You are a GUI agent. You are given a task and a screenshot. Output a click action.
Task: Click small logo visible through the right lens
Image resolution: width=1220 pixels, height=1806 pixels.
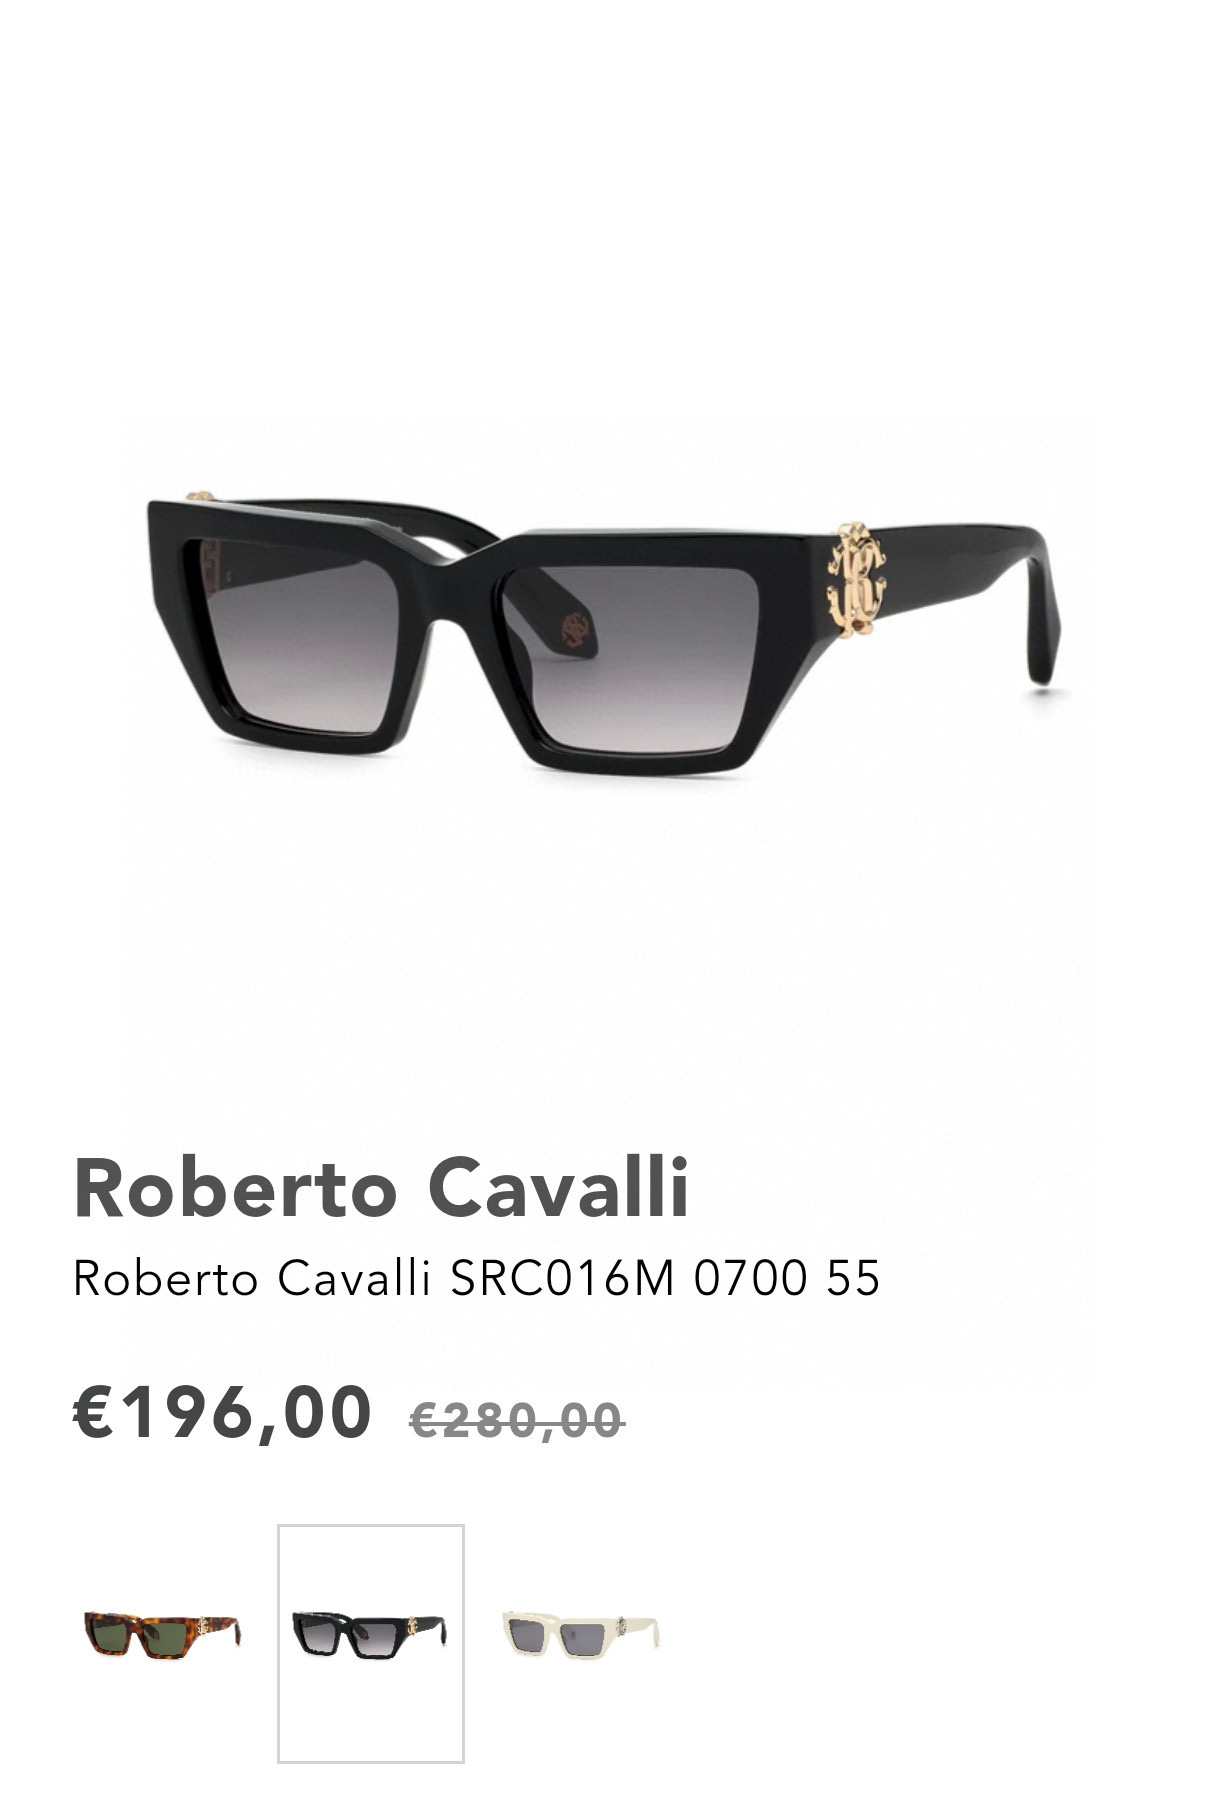point(574,628)
